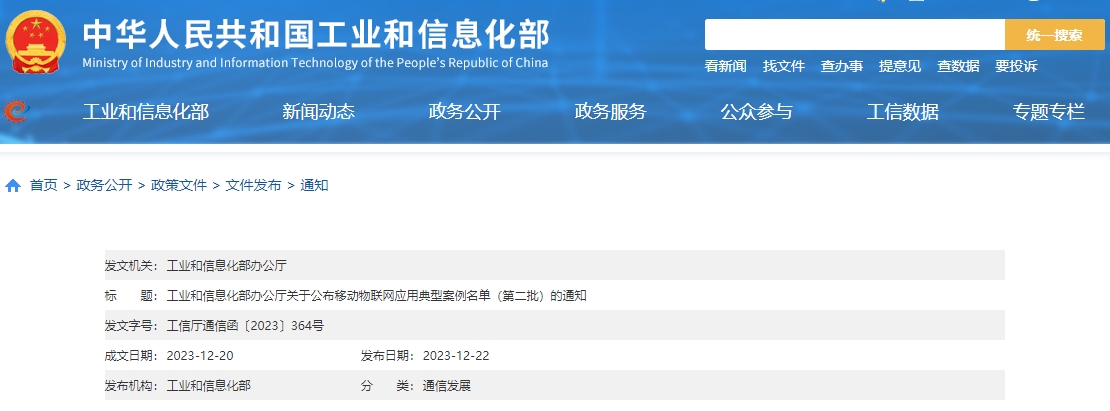Image resolution: width=1110 pixels, height=411 pixels.
Task: Select the 新闻动态 nav menu
Action: tap(319, 112)
